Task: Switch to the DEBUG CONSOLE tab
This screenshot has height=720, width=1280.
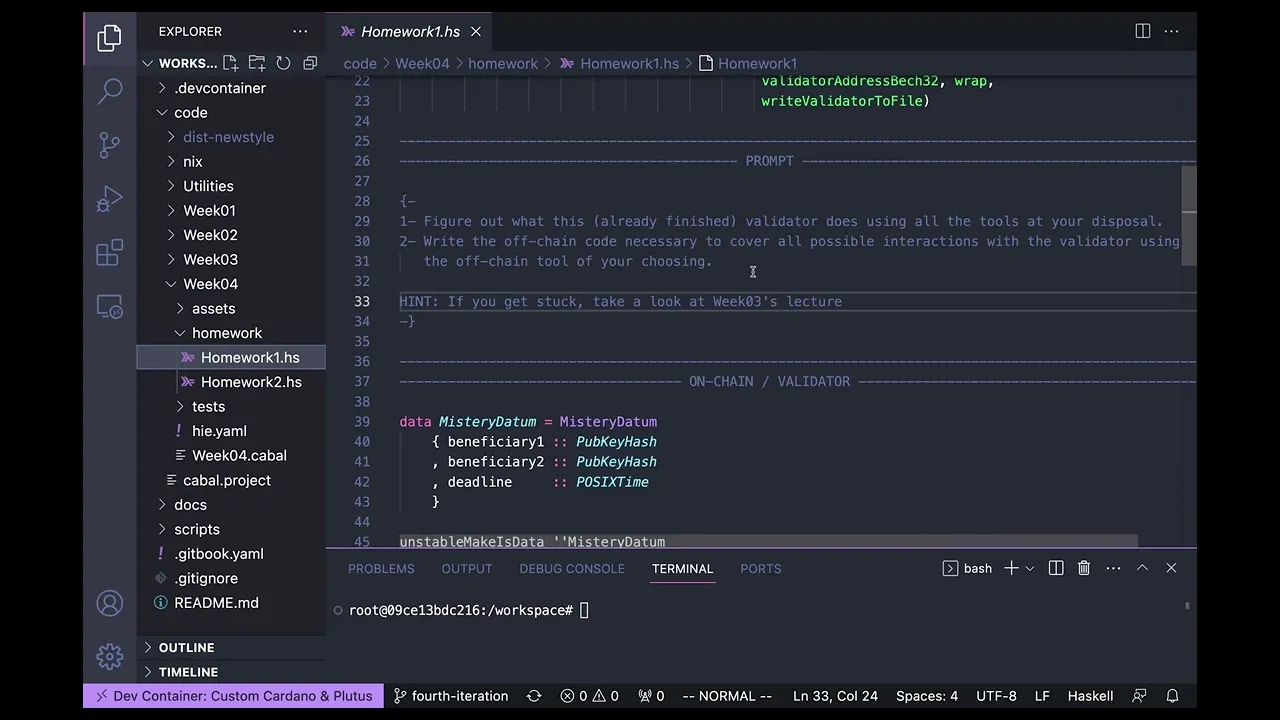Action: pos(571,568)
